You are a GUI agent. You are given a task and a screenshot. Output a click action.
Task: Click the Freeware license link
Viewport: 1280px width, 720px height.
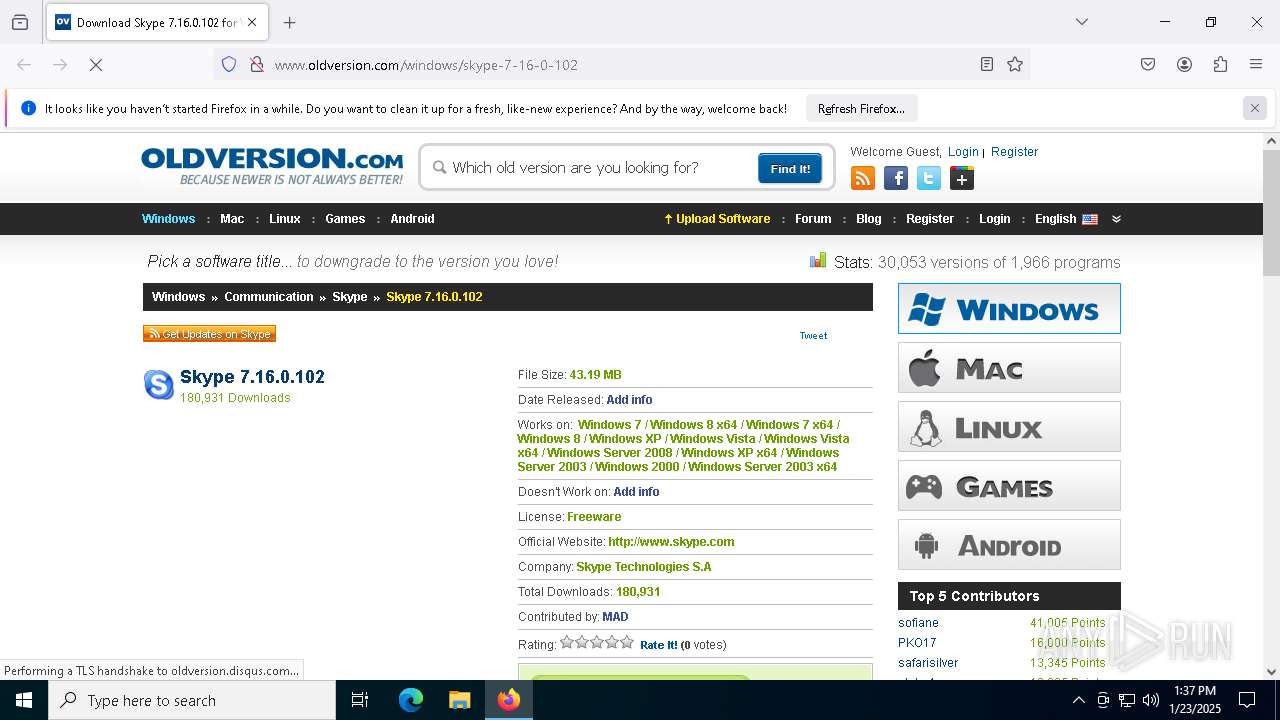[x=594, y=517]
